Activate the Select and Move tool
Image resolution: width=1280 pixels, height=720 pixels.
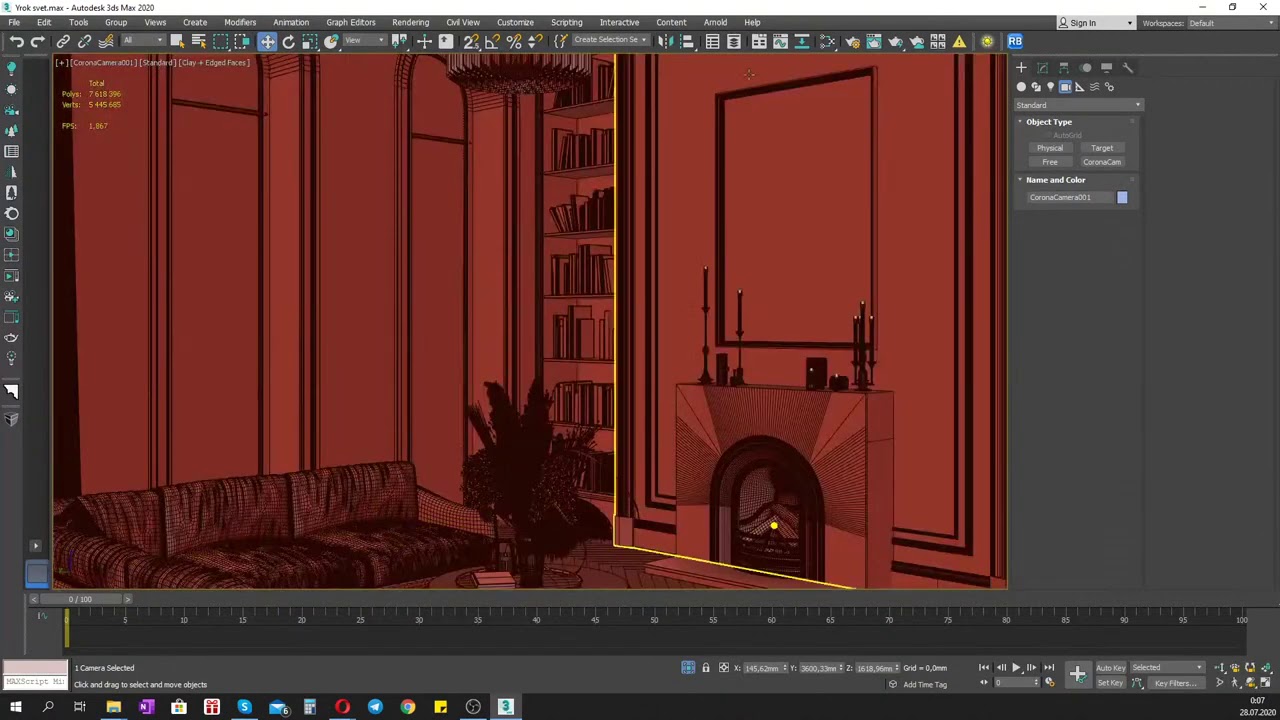(x=267, y=41)
